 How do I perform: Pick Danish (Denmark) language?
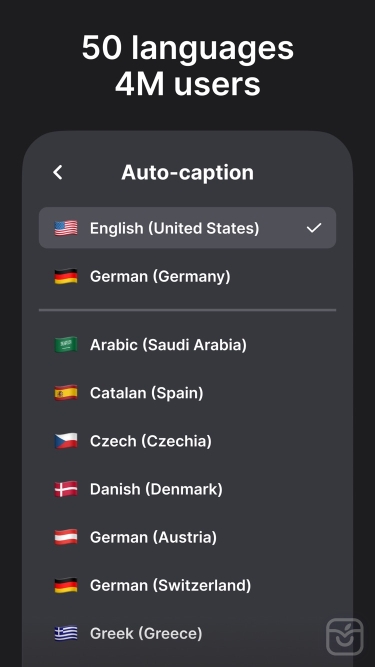tap(188, 489)
